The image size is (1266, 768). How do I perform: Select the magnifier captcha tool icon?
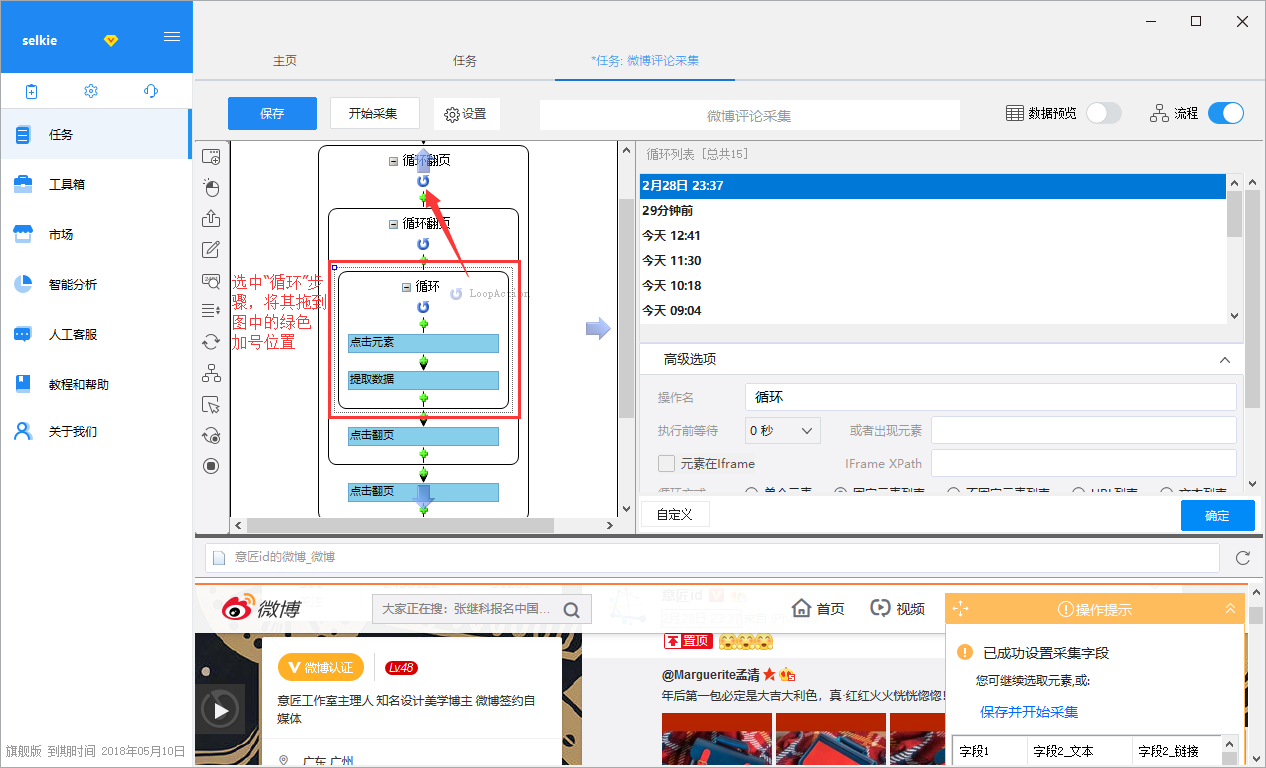211,281
